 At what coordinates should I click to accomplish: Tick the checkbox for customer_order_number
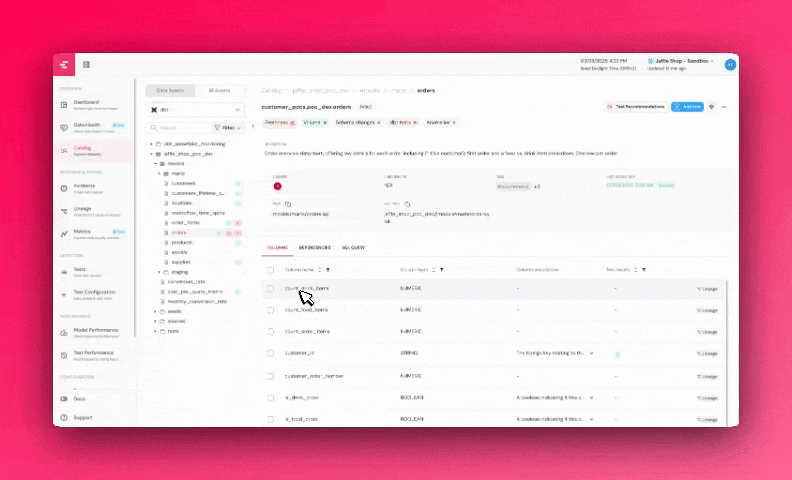[271, 376]
